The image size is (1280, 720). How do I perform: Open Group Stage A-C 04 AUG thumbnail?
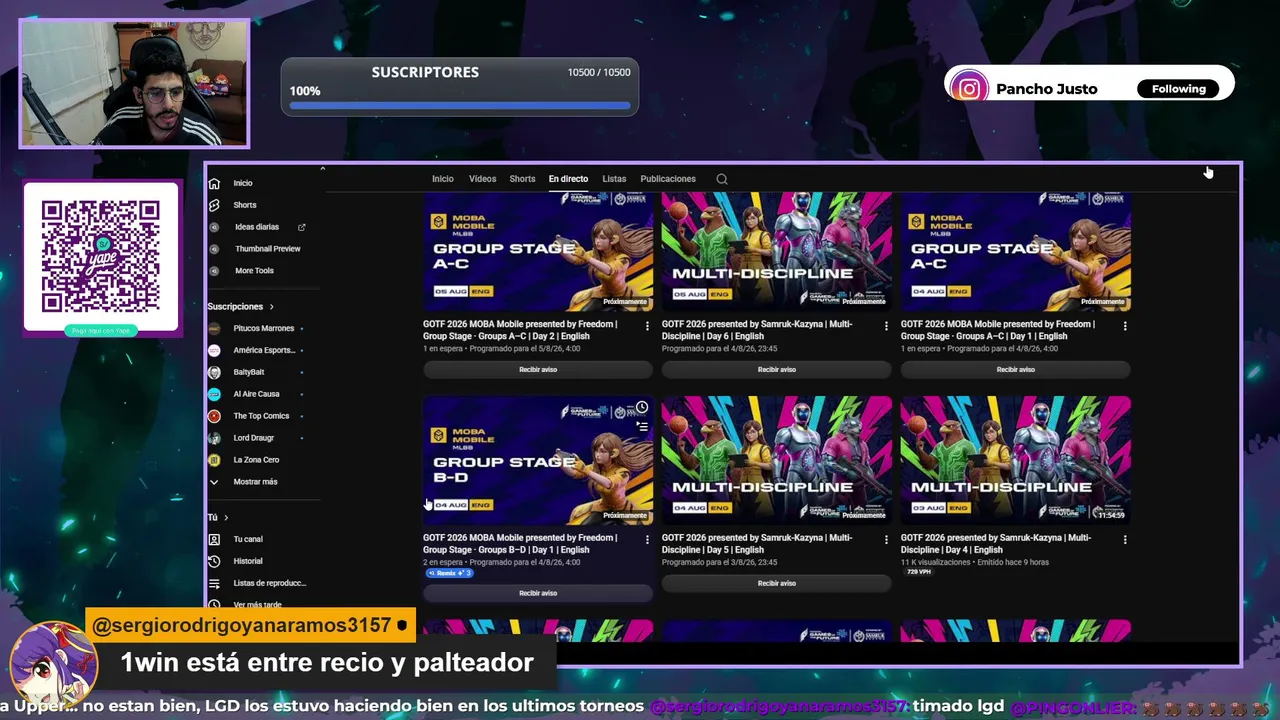(1016, 251)
